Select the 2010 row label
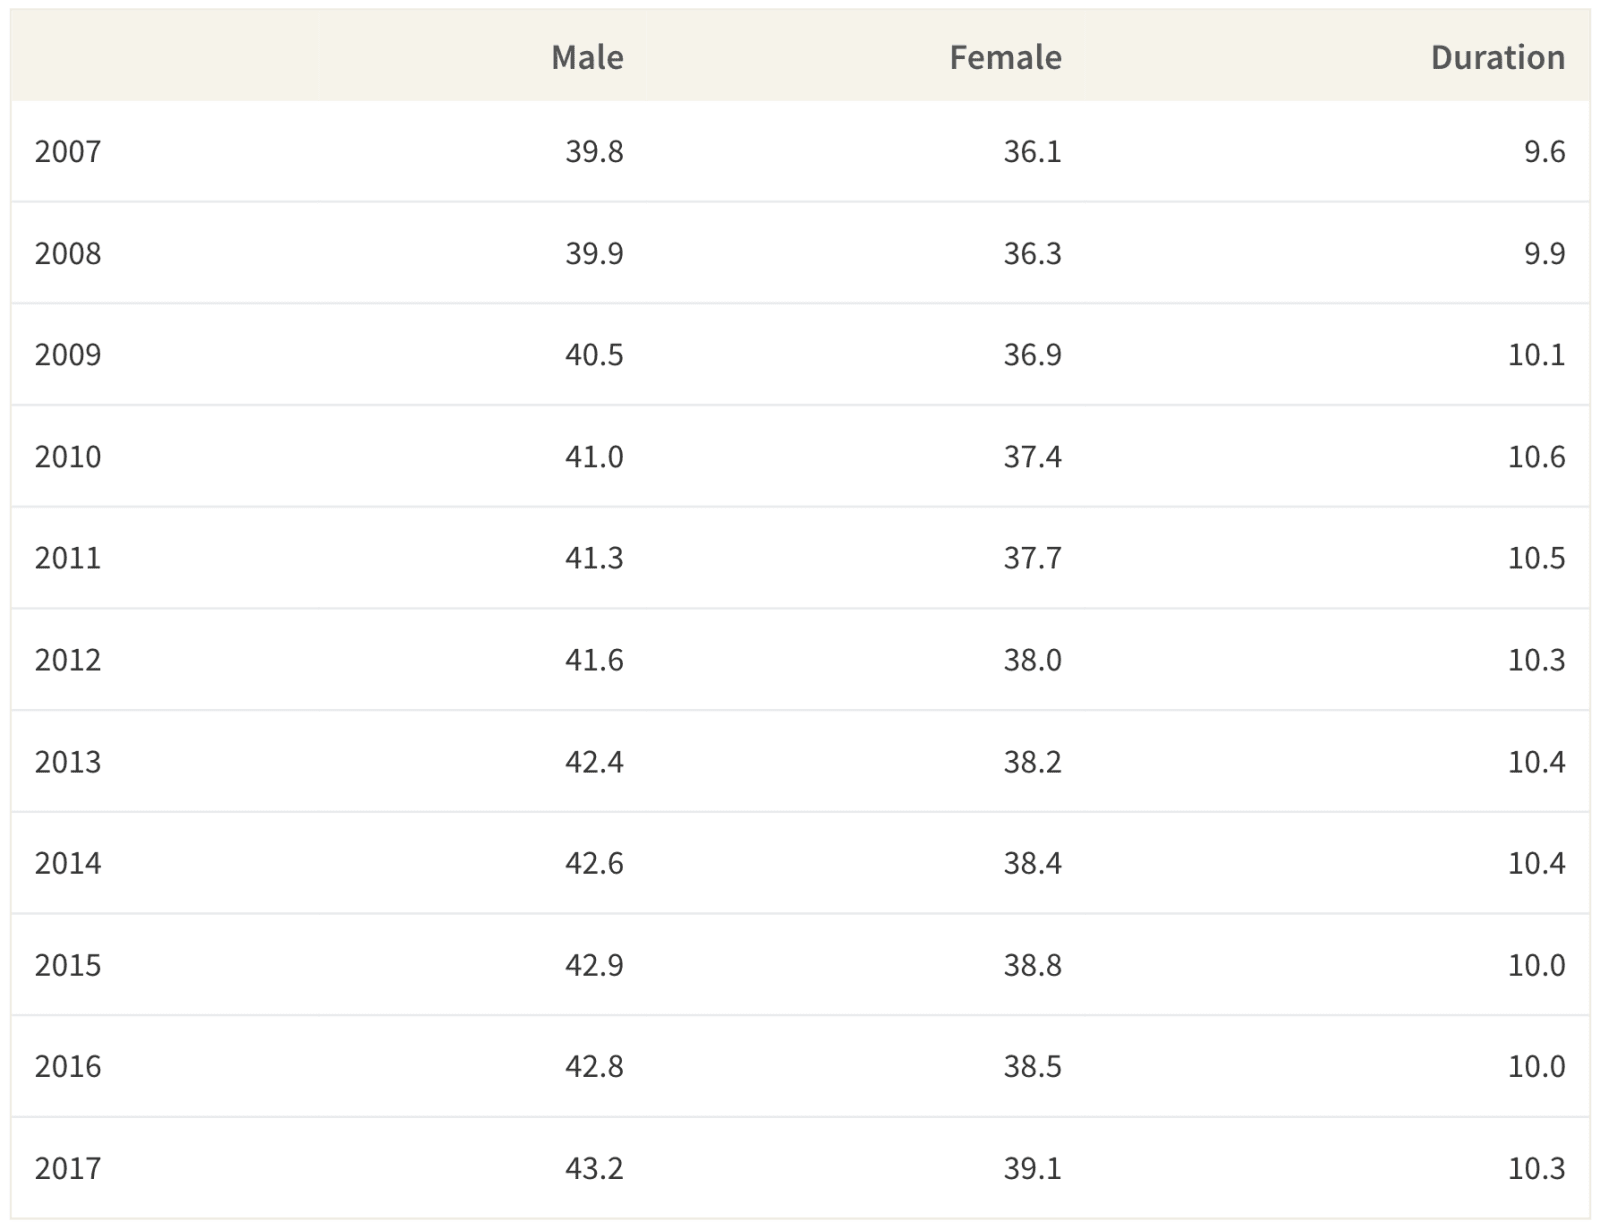The height and width of the screenshot is (1230, 1600). (68, 457)
